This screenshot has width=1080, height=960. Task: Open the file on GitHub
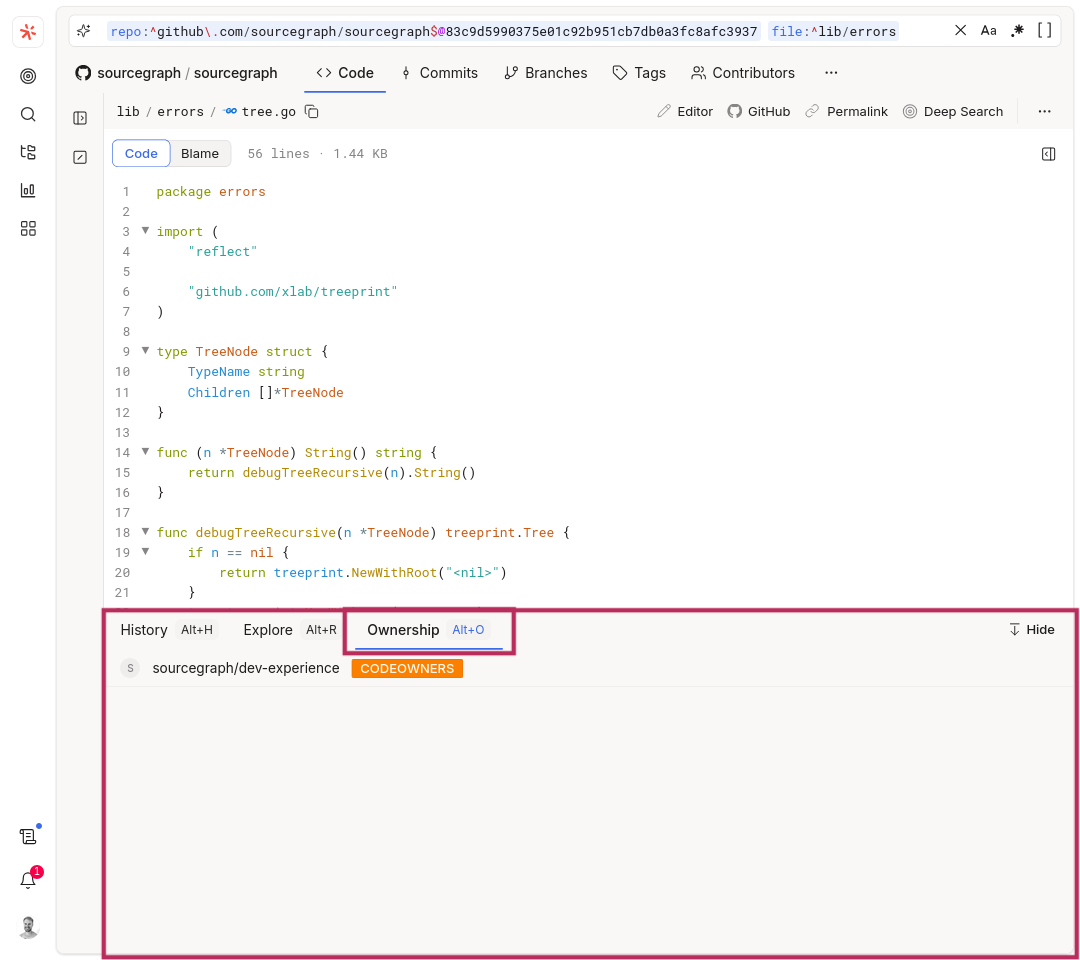[758, 111]
